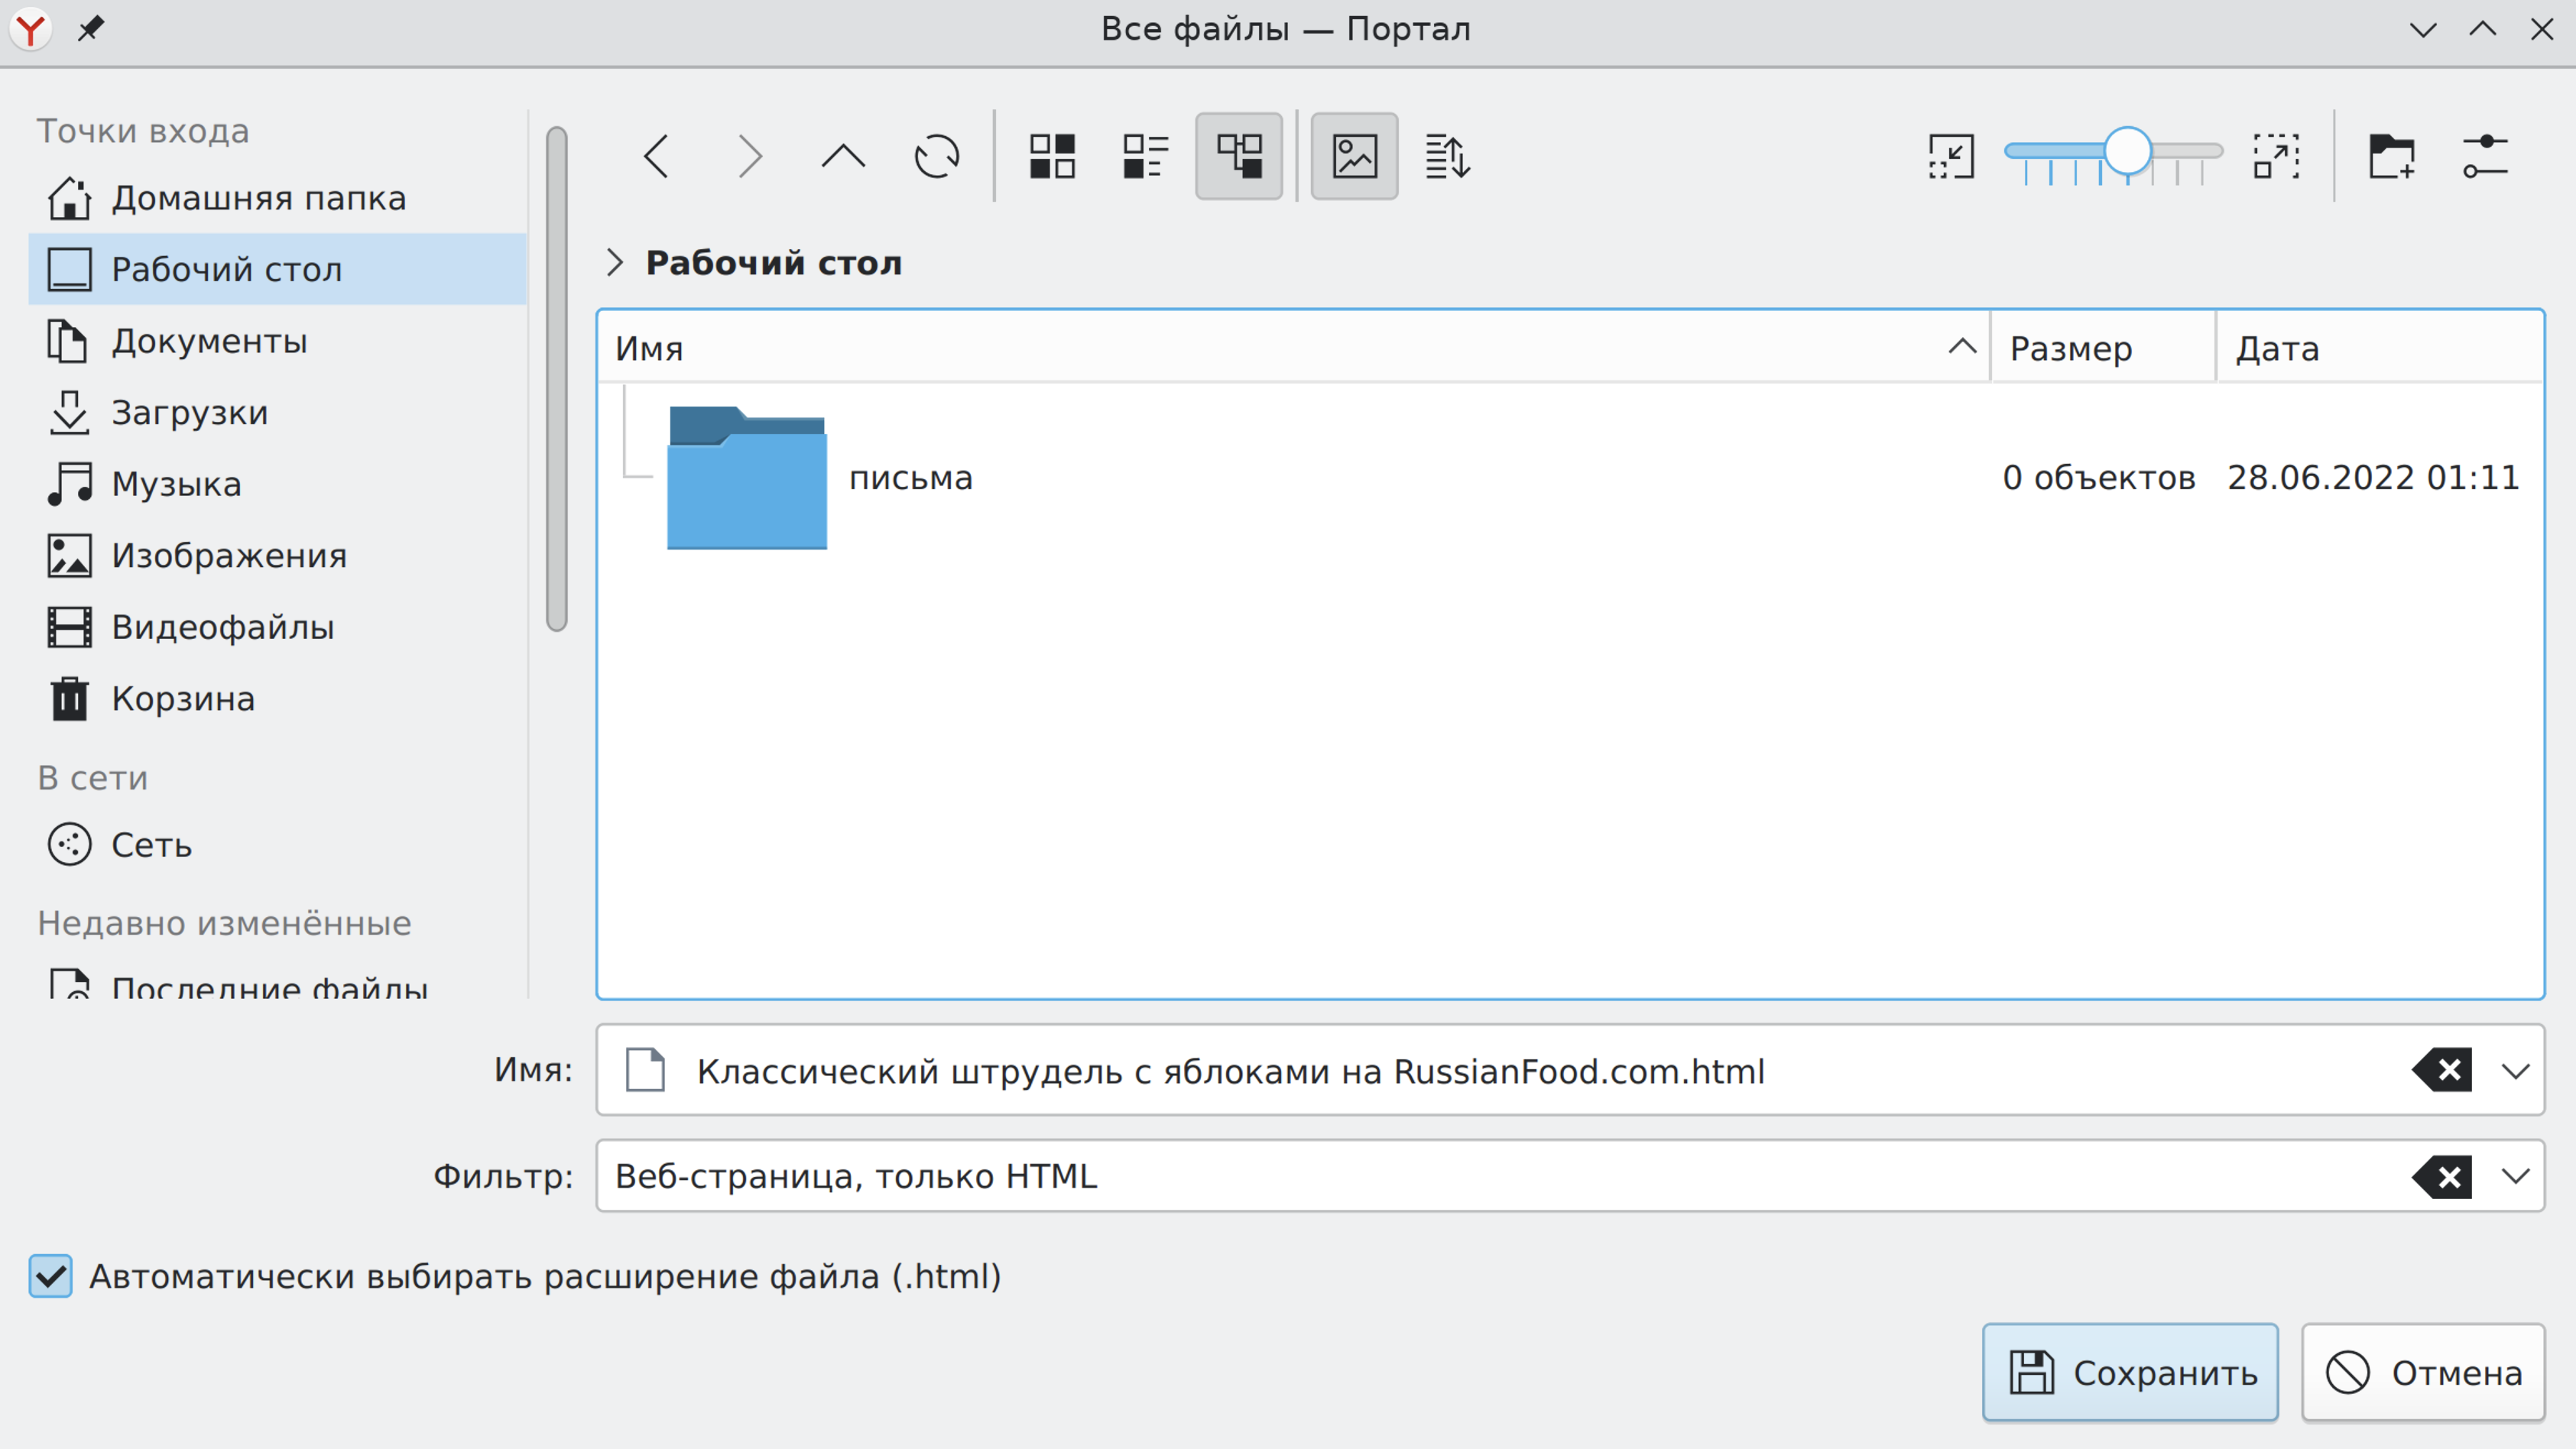2576x1449 pixels.
Task: Open Загрузки in places panel
Action: pyautogui.click(x=277, y=412)
